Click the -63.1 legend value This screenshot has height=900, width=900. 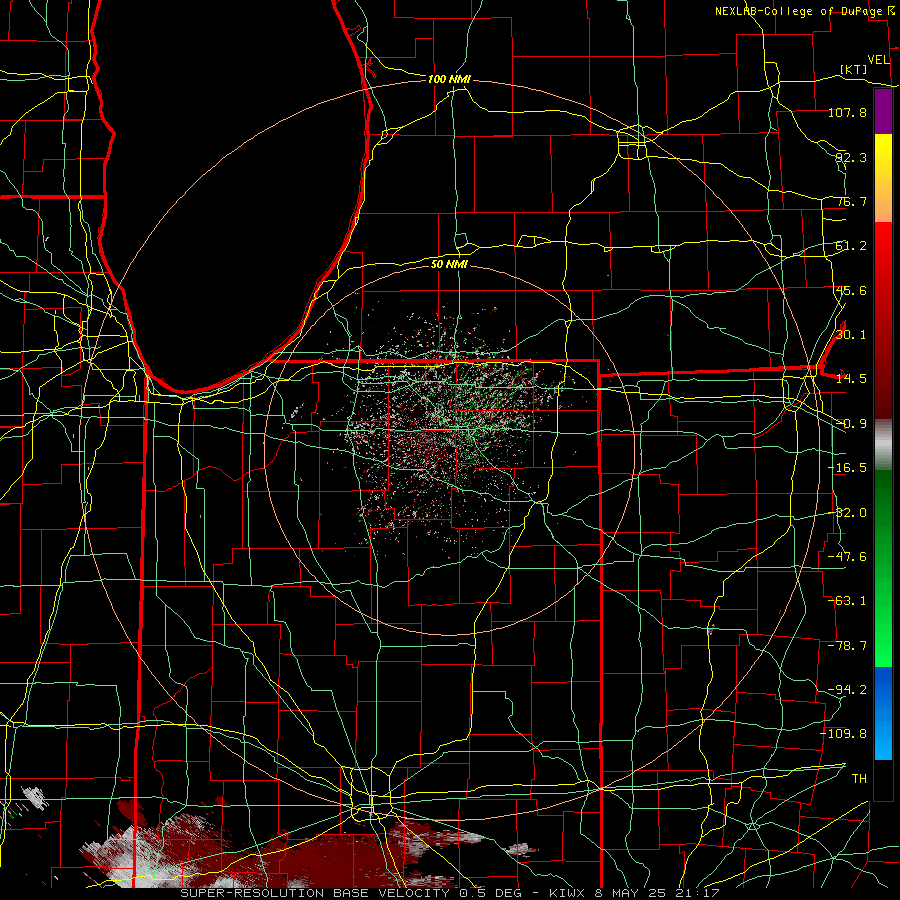point(847,601)
